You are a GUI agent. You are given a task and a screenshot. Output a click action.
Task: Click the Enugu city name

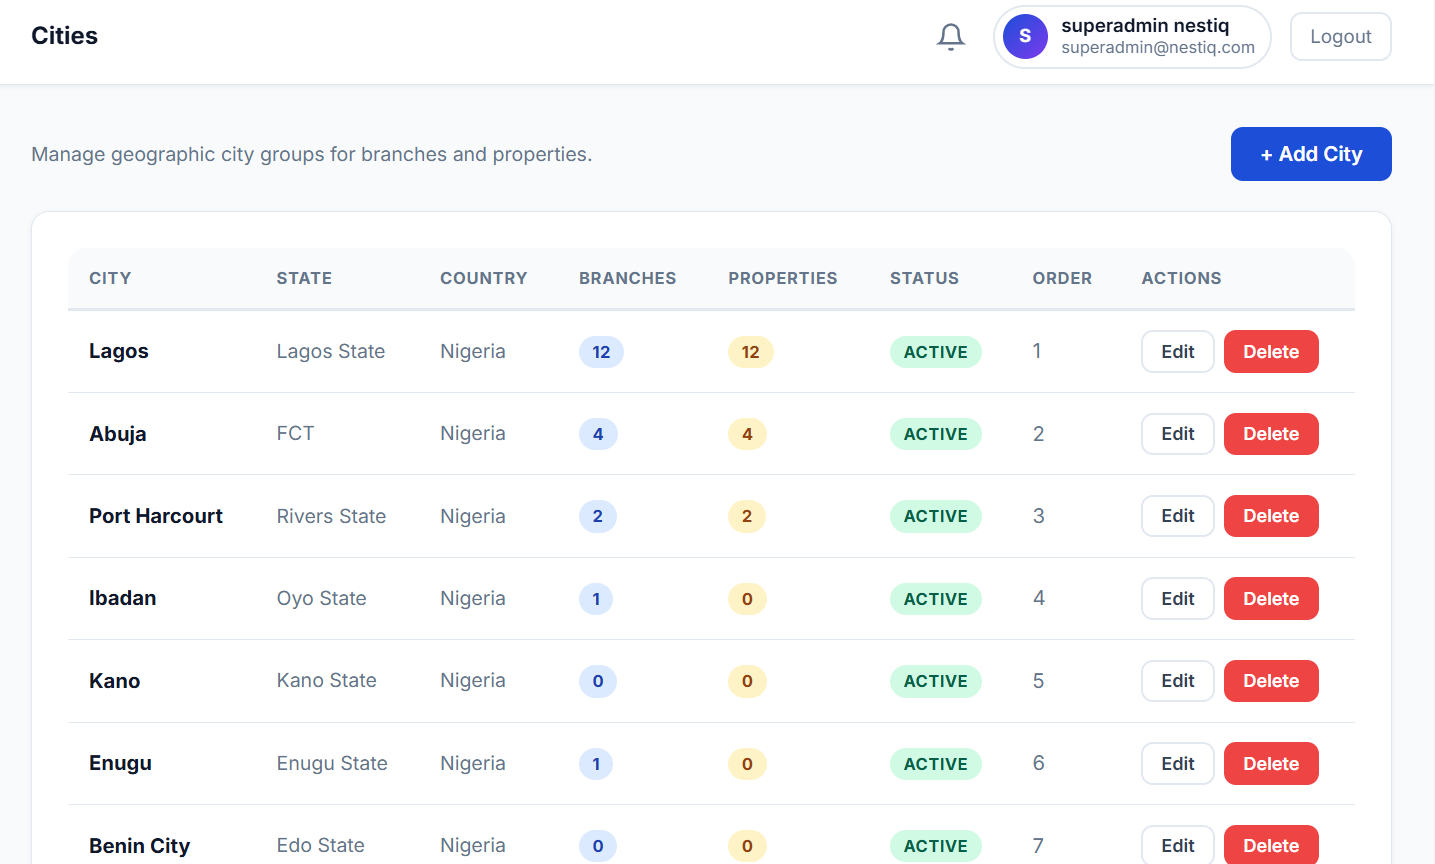[121, 763]
